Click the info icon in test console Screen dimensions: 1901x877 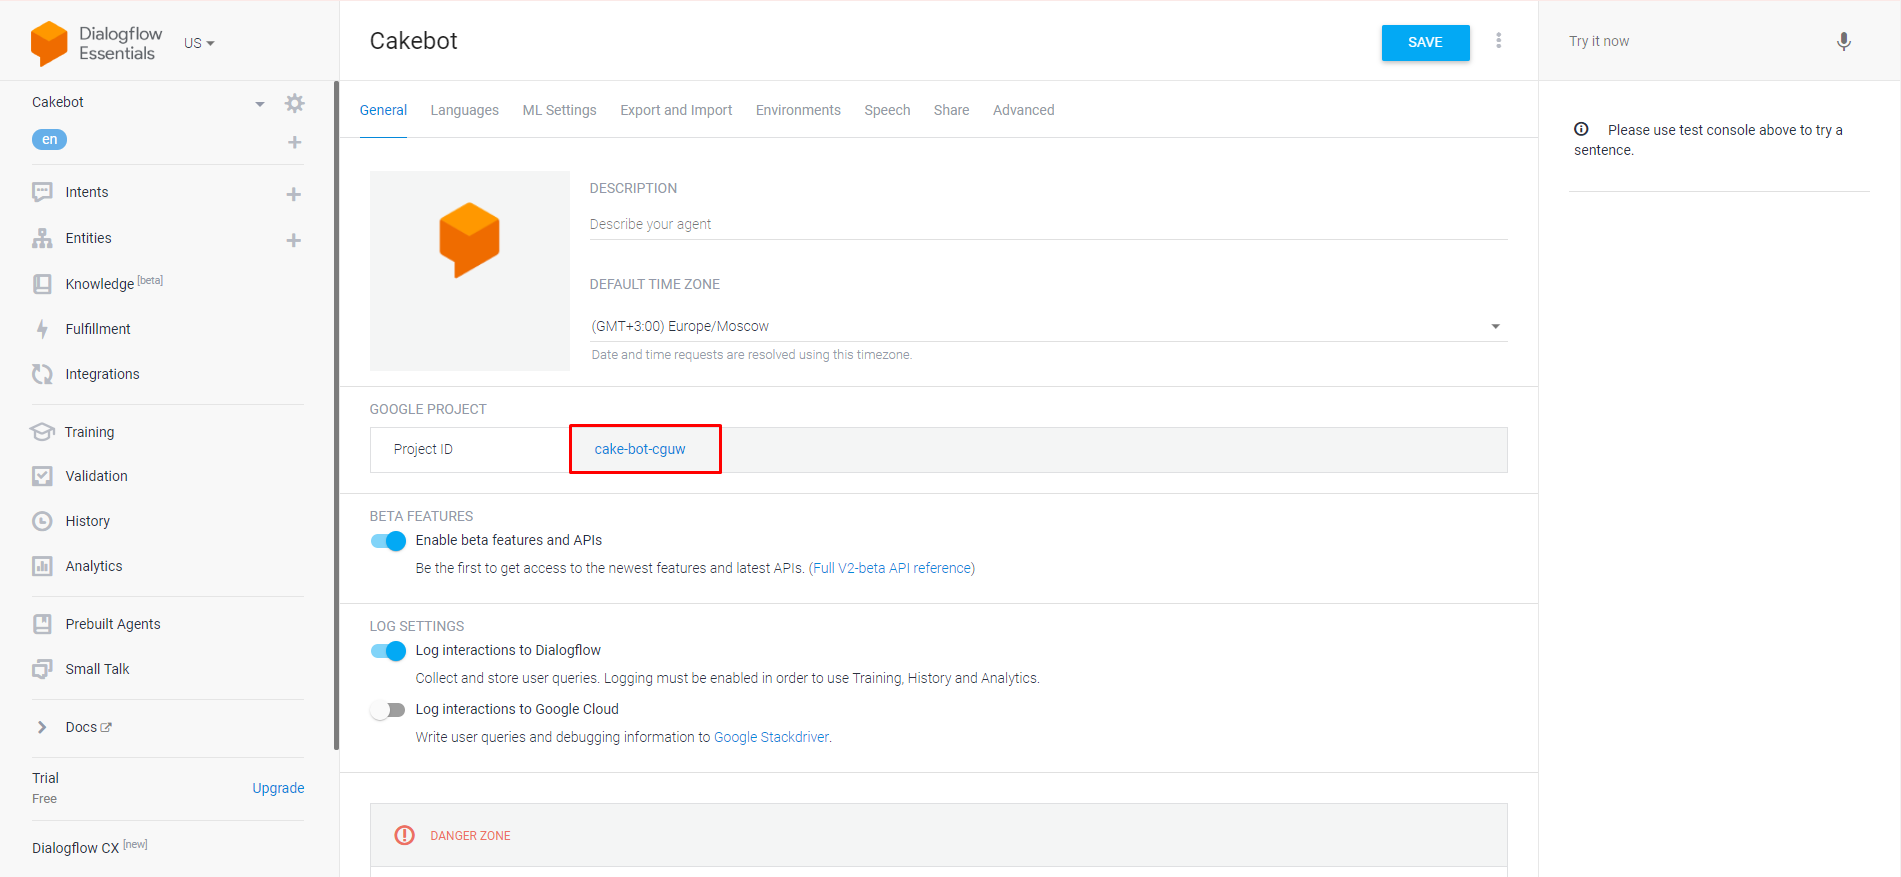[1581, 129]
